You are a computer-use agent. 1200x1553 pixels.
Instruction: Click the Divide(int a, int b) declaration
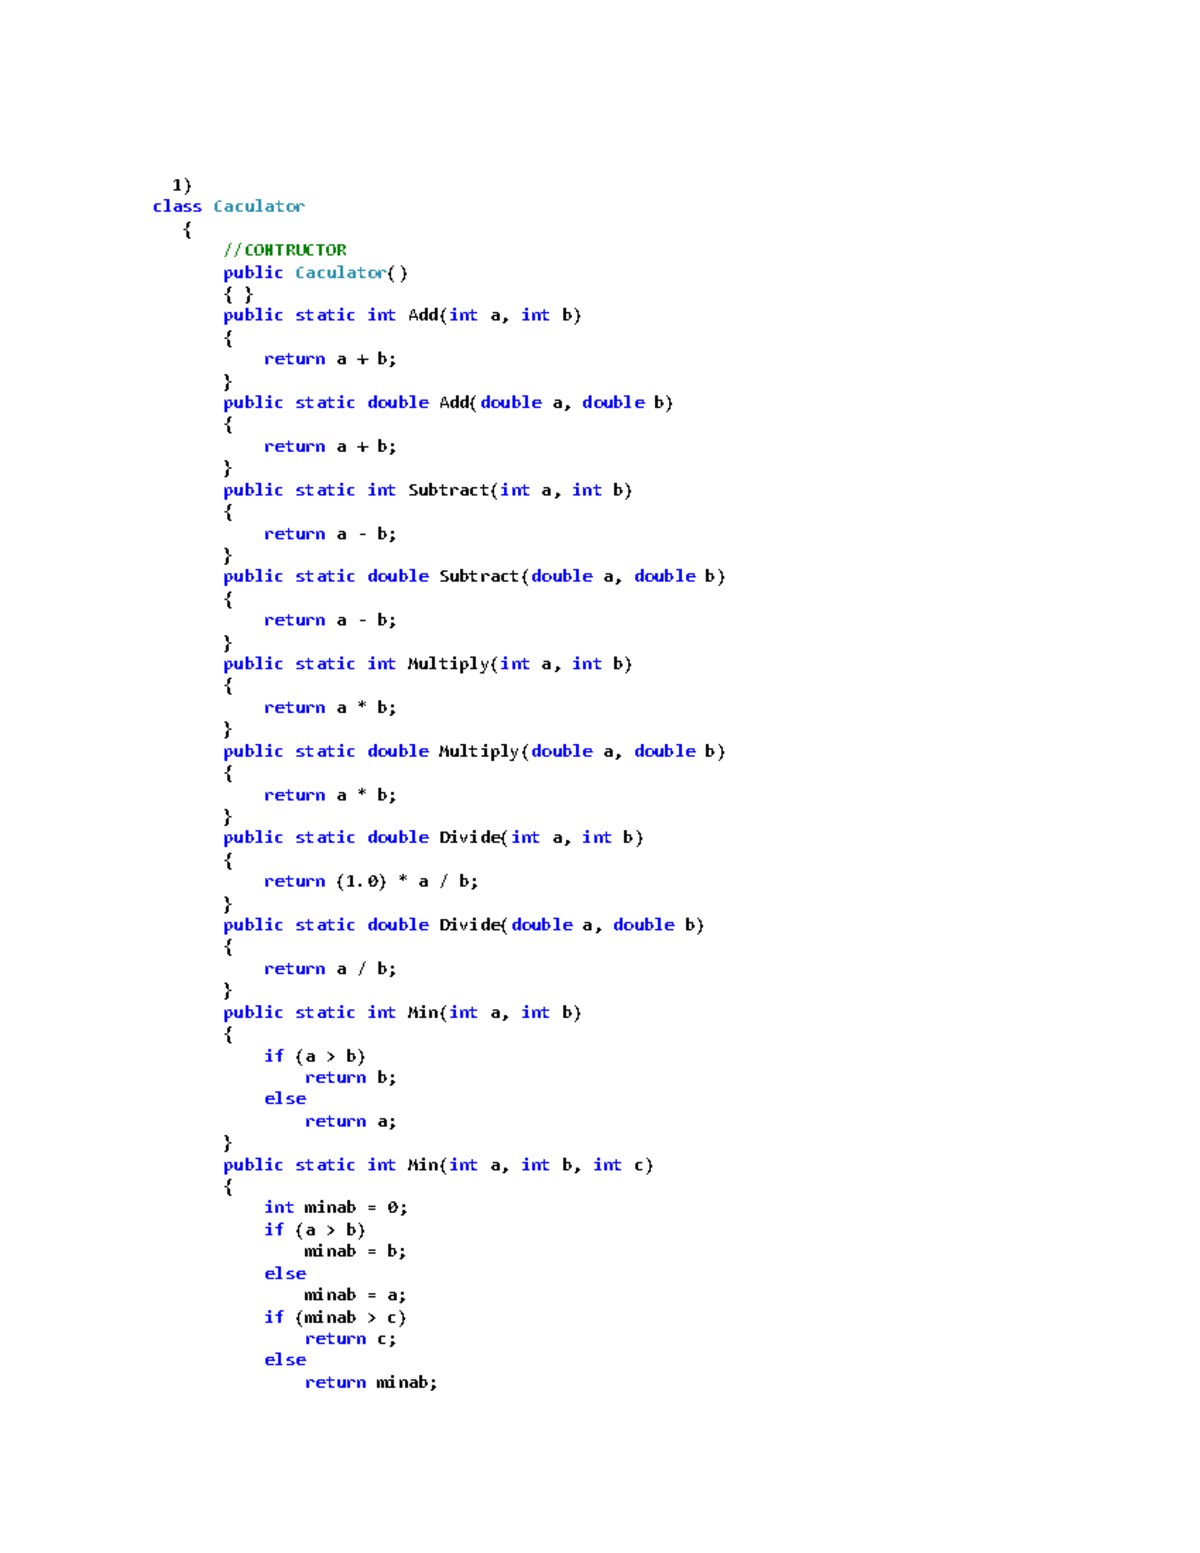430,837
